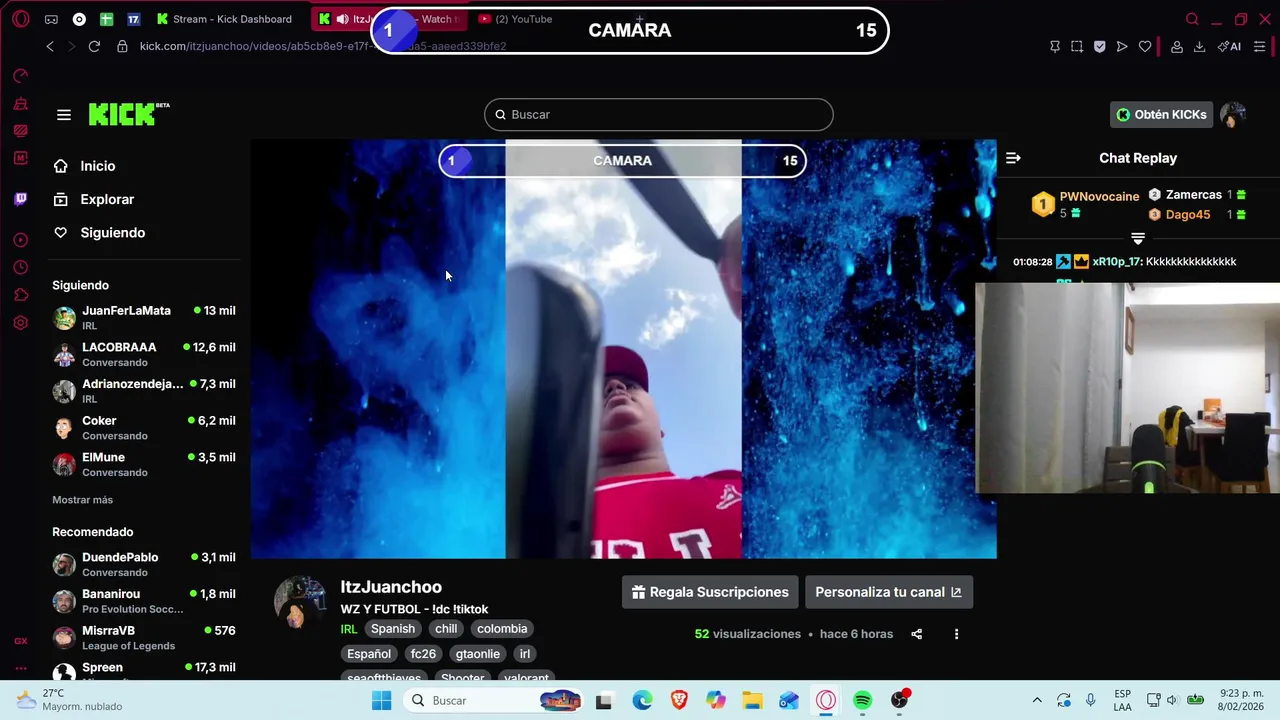Open browser profile account icon

click(1177, 46)
